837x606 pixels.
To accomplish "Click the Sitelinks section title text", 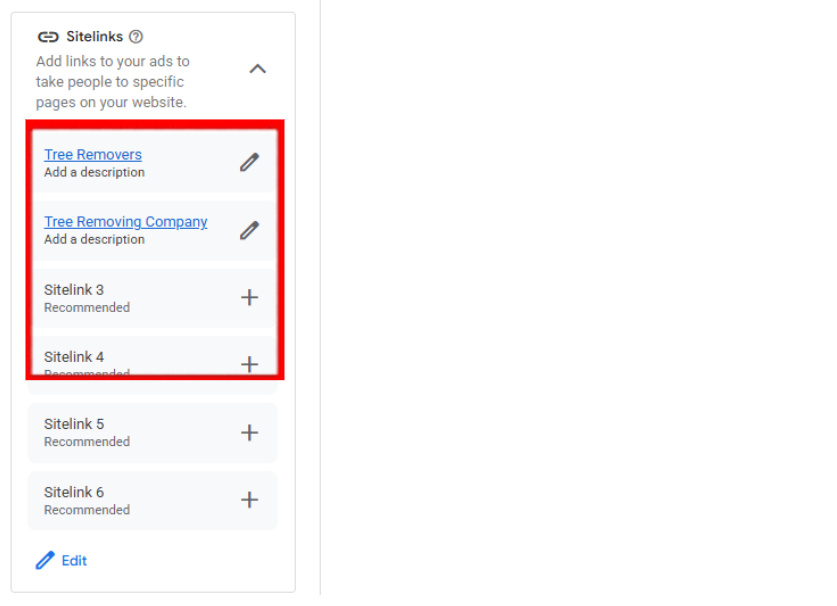I will [x=95, y=37].
